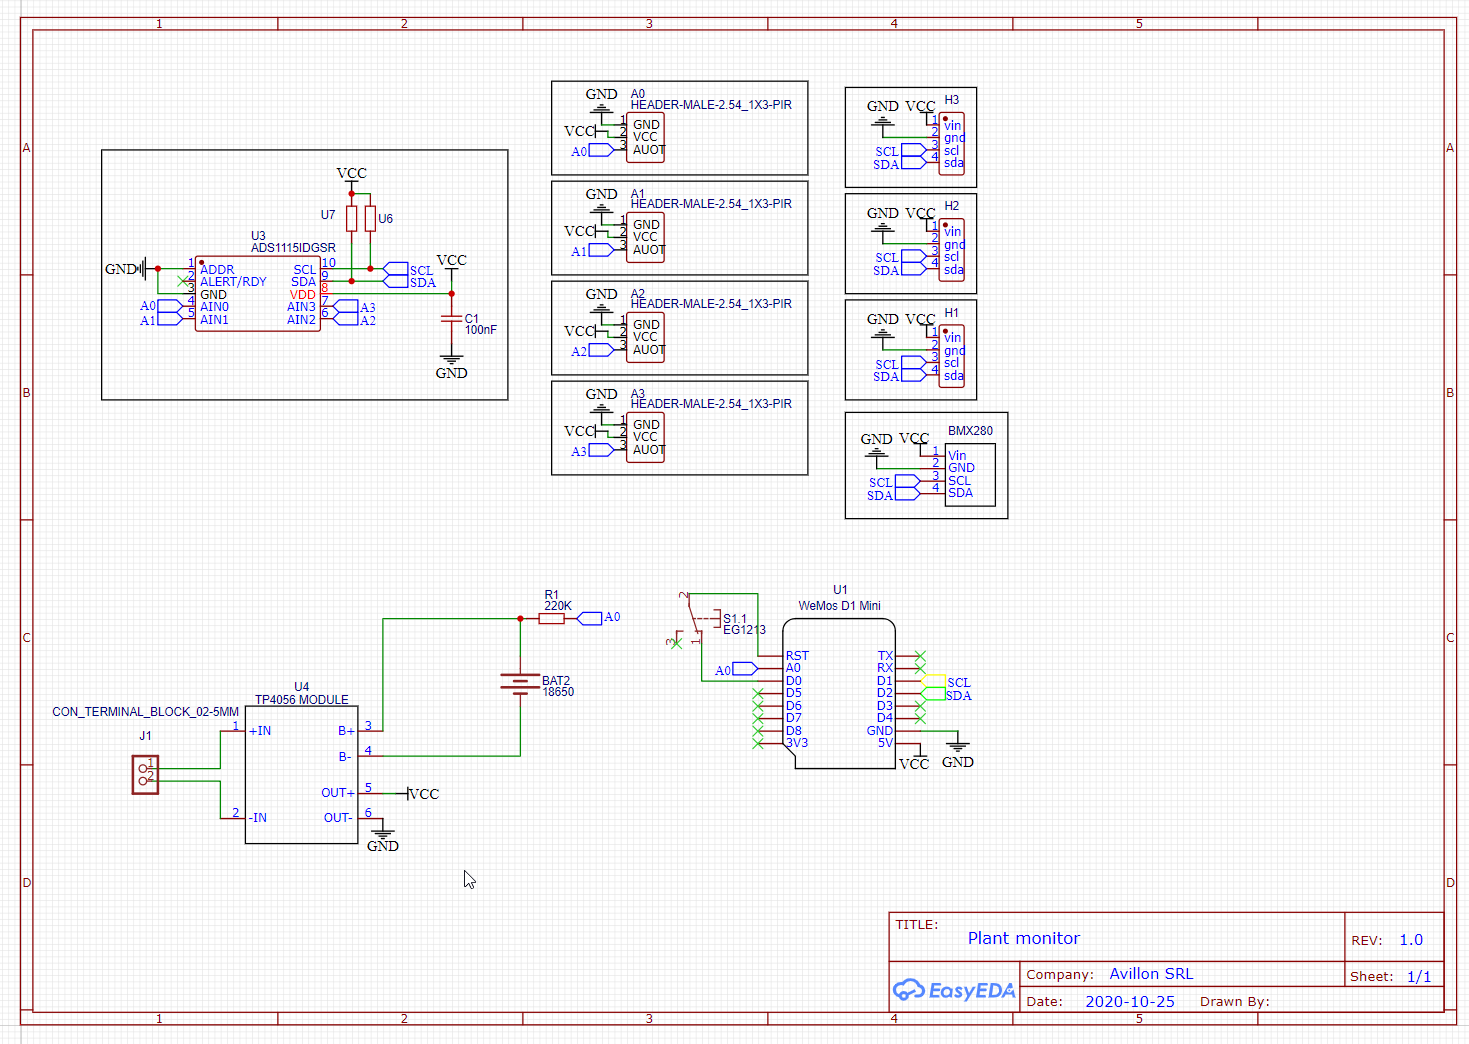1469x1044 pixels.
Task: Select the TP4056 MODULE U4 box
Action: pos(301,775)
